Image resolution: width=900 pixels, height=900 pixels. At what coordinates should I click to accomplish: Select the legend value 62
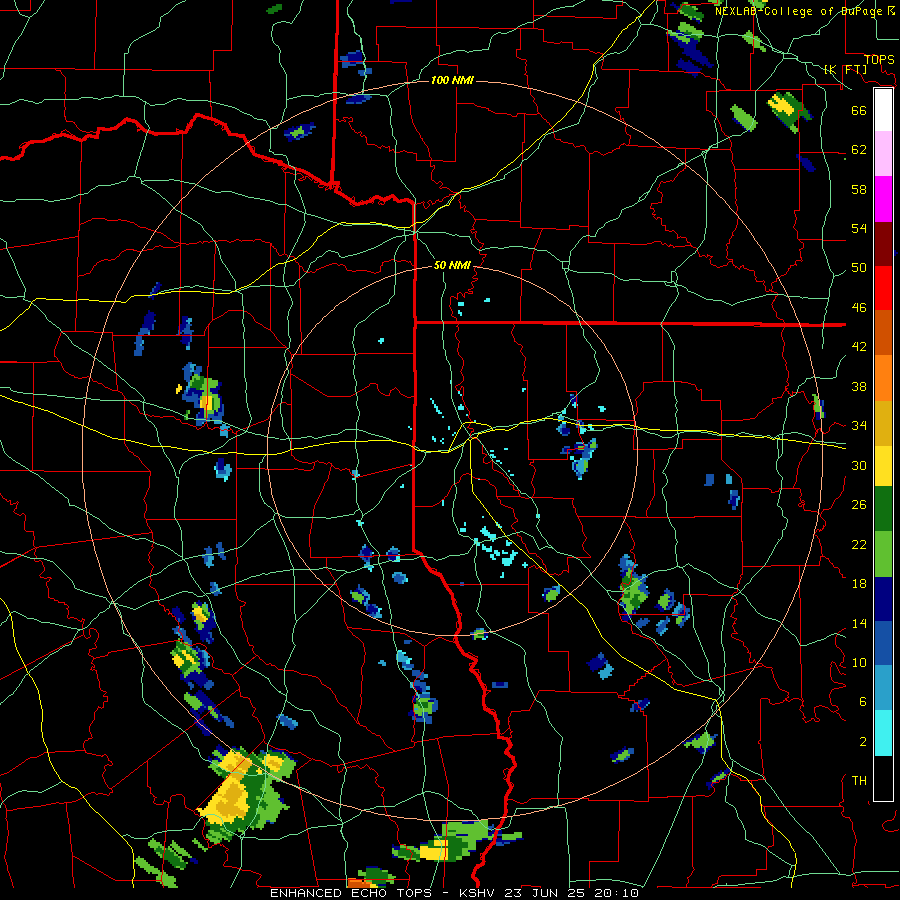859,150
